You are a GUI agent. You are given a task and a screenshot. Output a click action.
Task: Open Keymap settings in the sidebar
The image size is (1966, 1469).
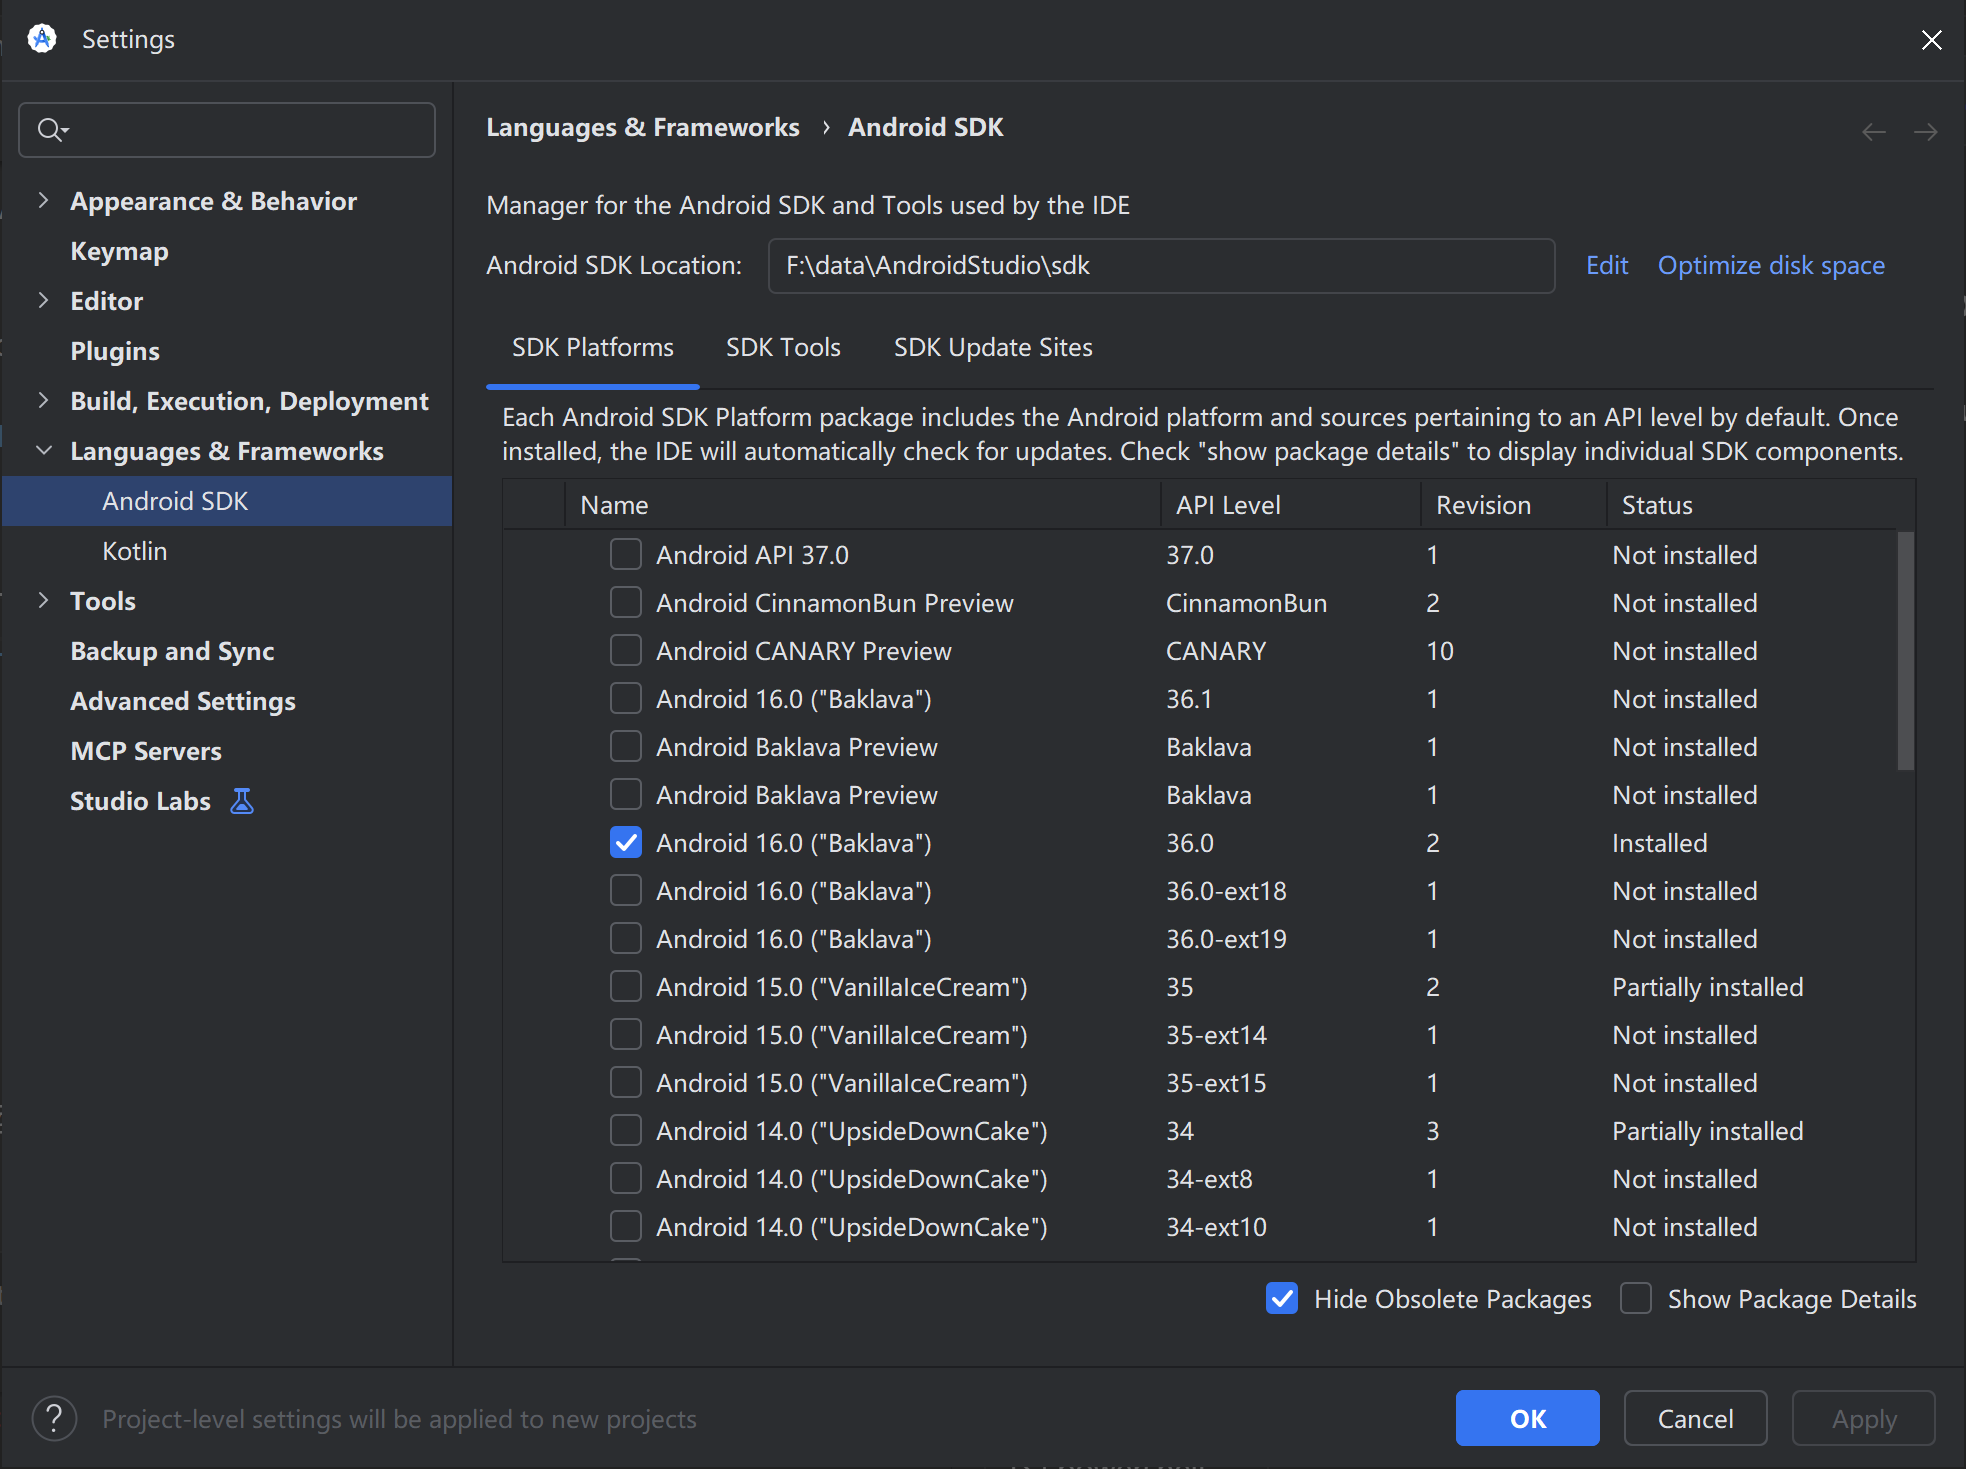[x=119, y=251]
